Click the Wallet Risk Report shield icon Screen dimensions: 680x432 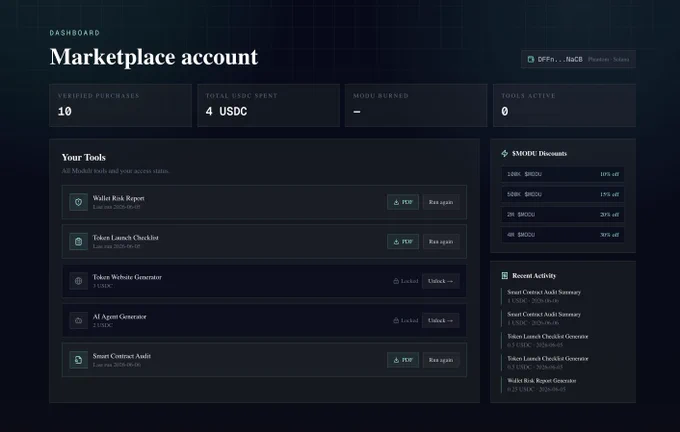(x=78, y=202)
